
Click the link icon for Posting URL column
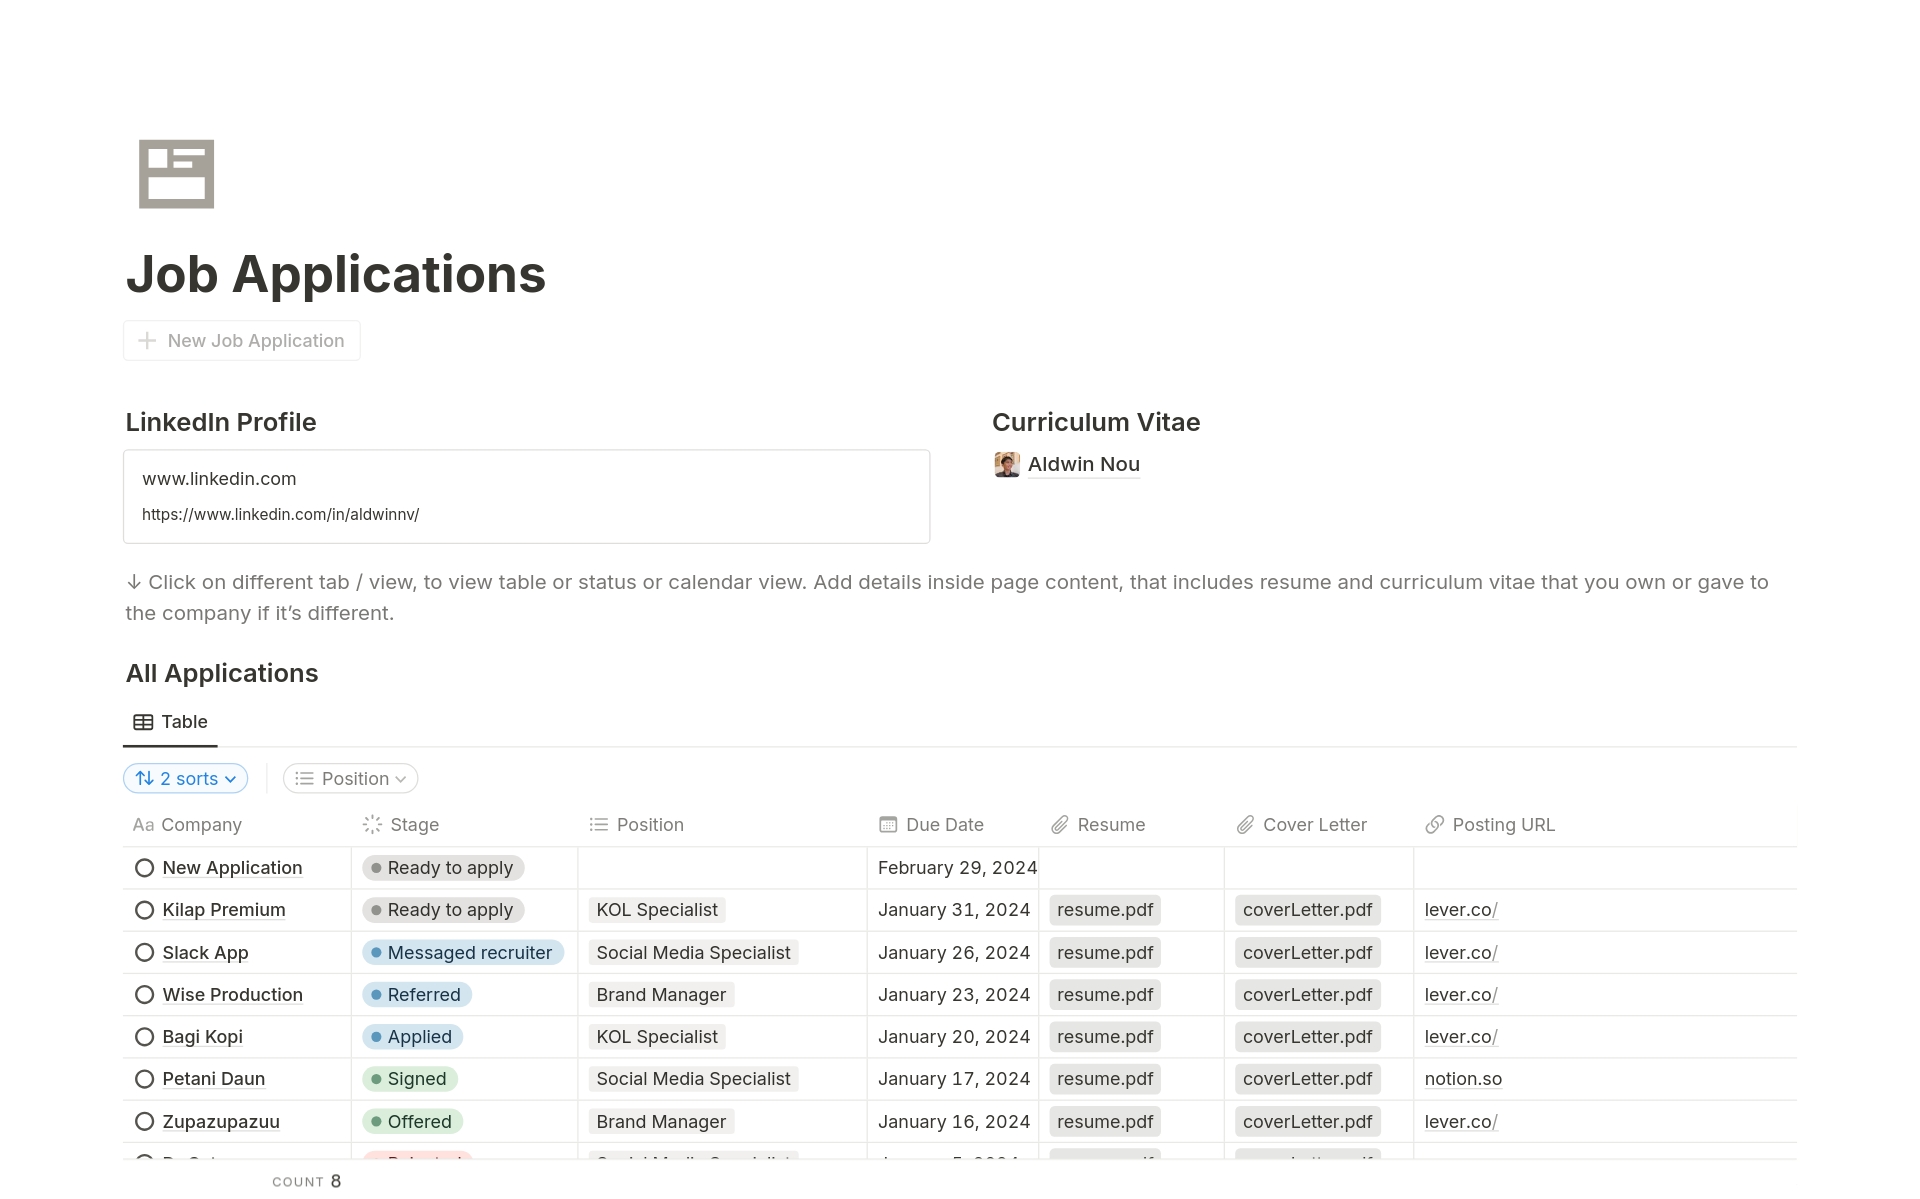tap(1434, 823)
